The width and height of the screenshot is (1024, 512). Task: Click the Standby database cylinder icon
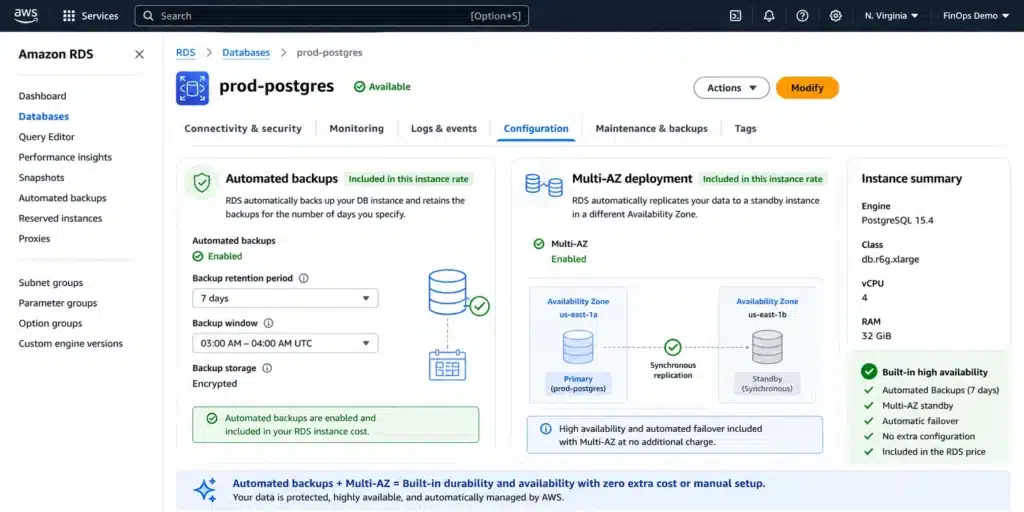click(767, 347)
